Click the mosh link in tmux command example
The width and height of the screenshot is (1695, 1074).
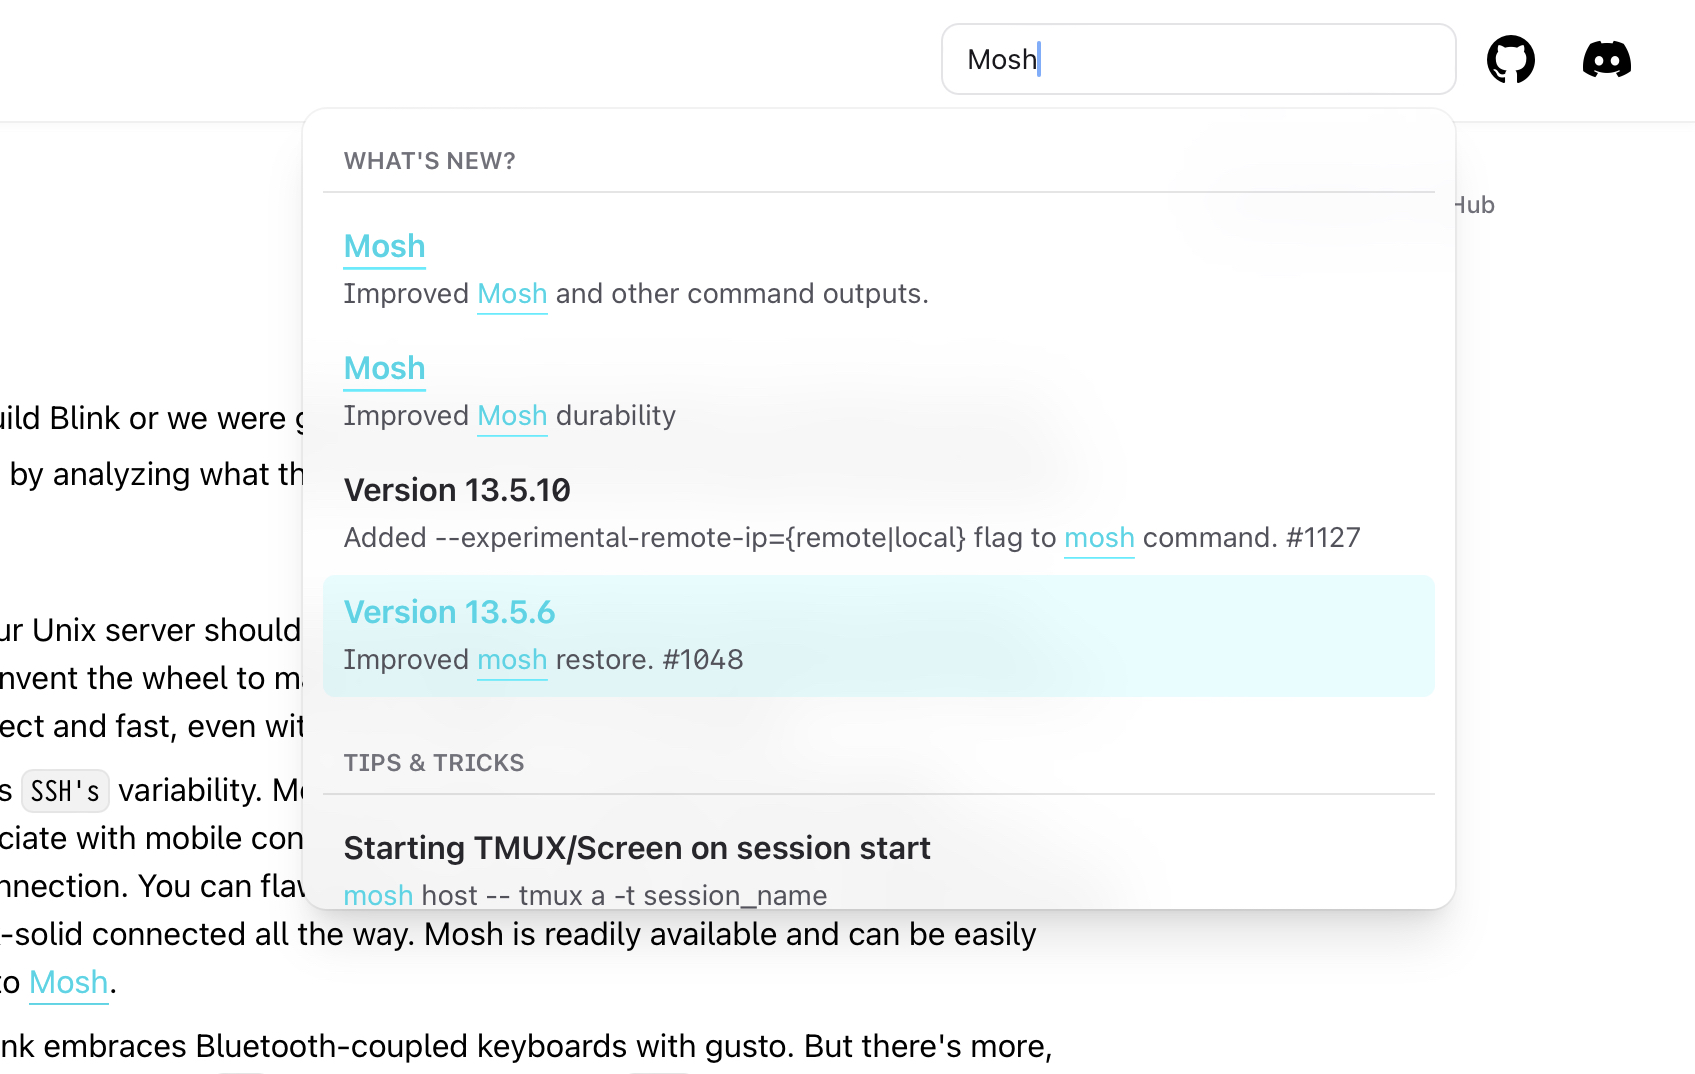pyautogui.click(x=378, y=895)
